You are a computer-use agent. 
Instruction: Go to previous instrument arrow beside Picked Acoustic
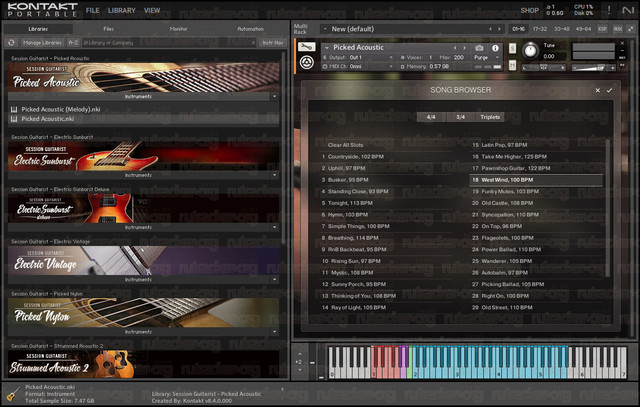point(455,48)
